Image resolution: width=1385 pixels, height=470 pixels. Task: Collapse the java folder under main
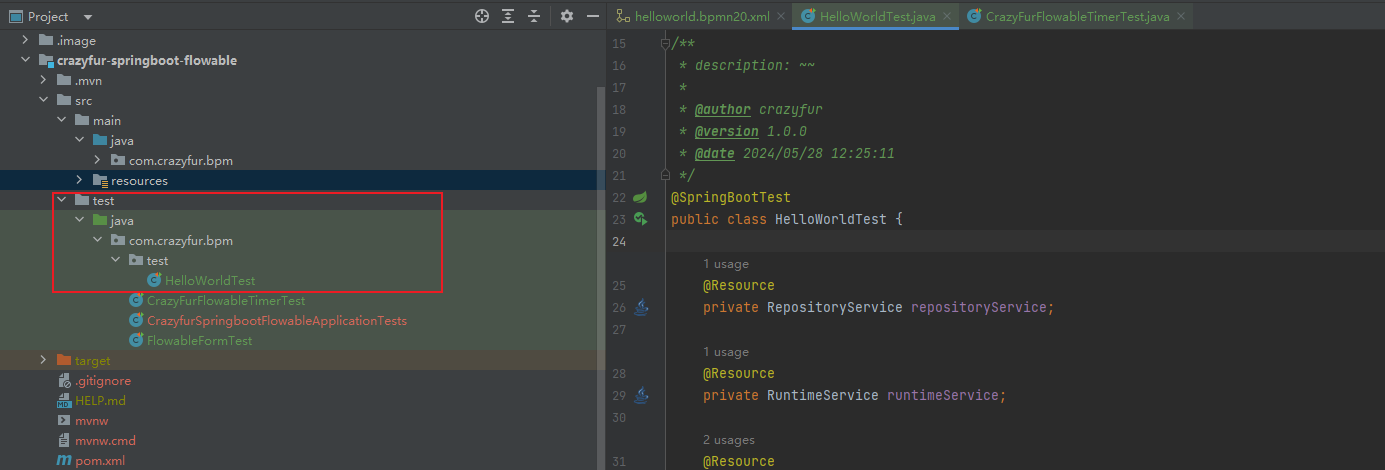pyautogui.click(x=80, y=140)
